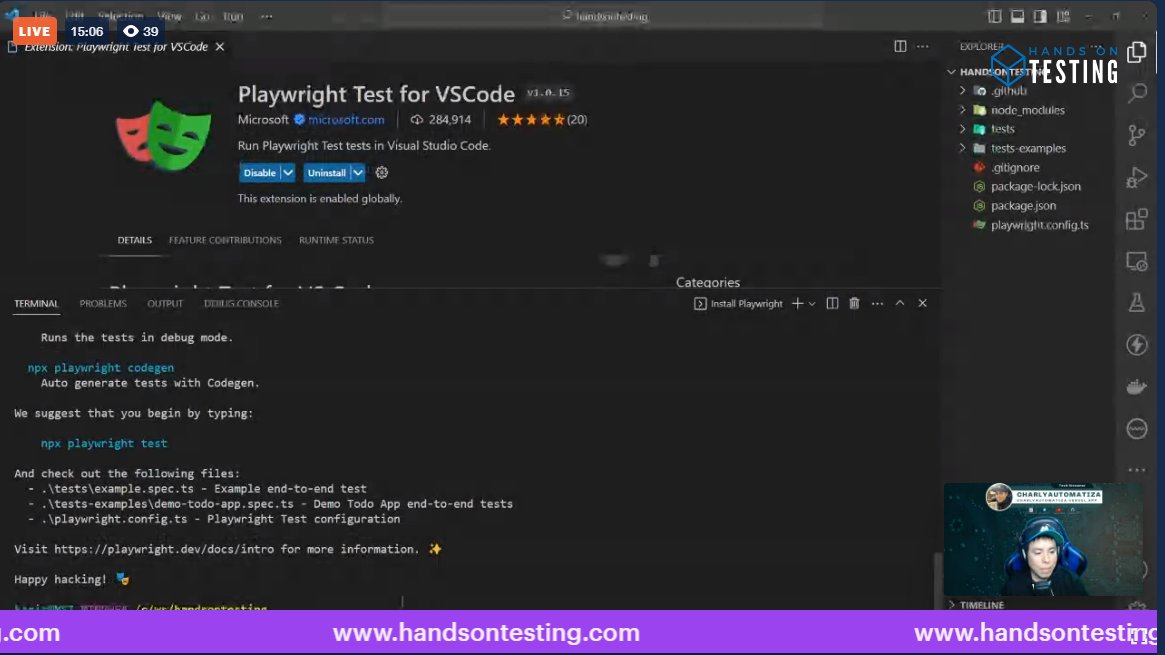Switch to the Runtime Status tab

337,240
